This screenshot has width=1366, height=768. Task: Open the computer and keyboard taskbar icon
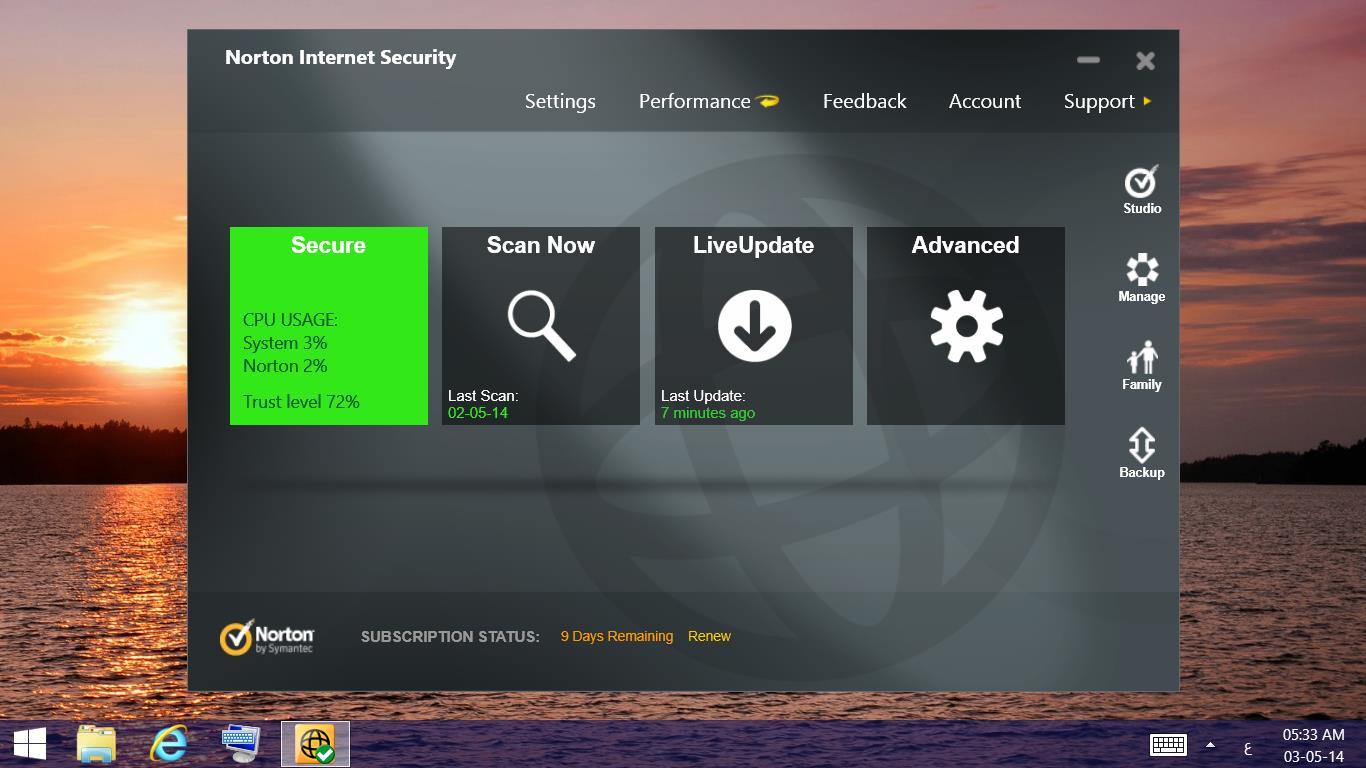(241, 744)
